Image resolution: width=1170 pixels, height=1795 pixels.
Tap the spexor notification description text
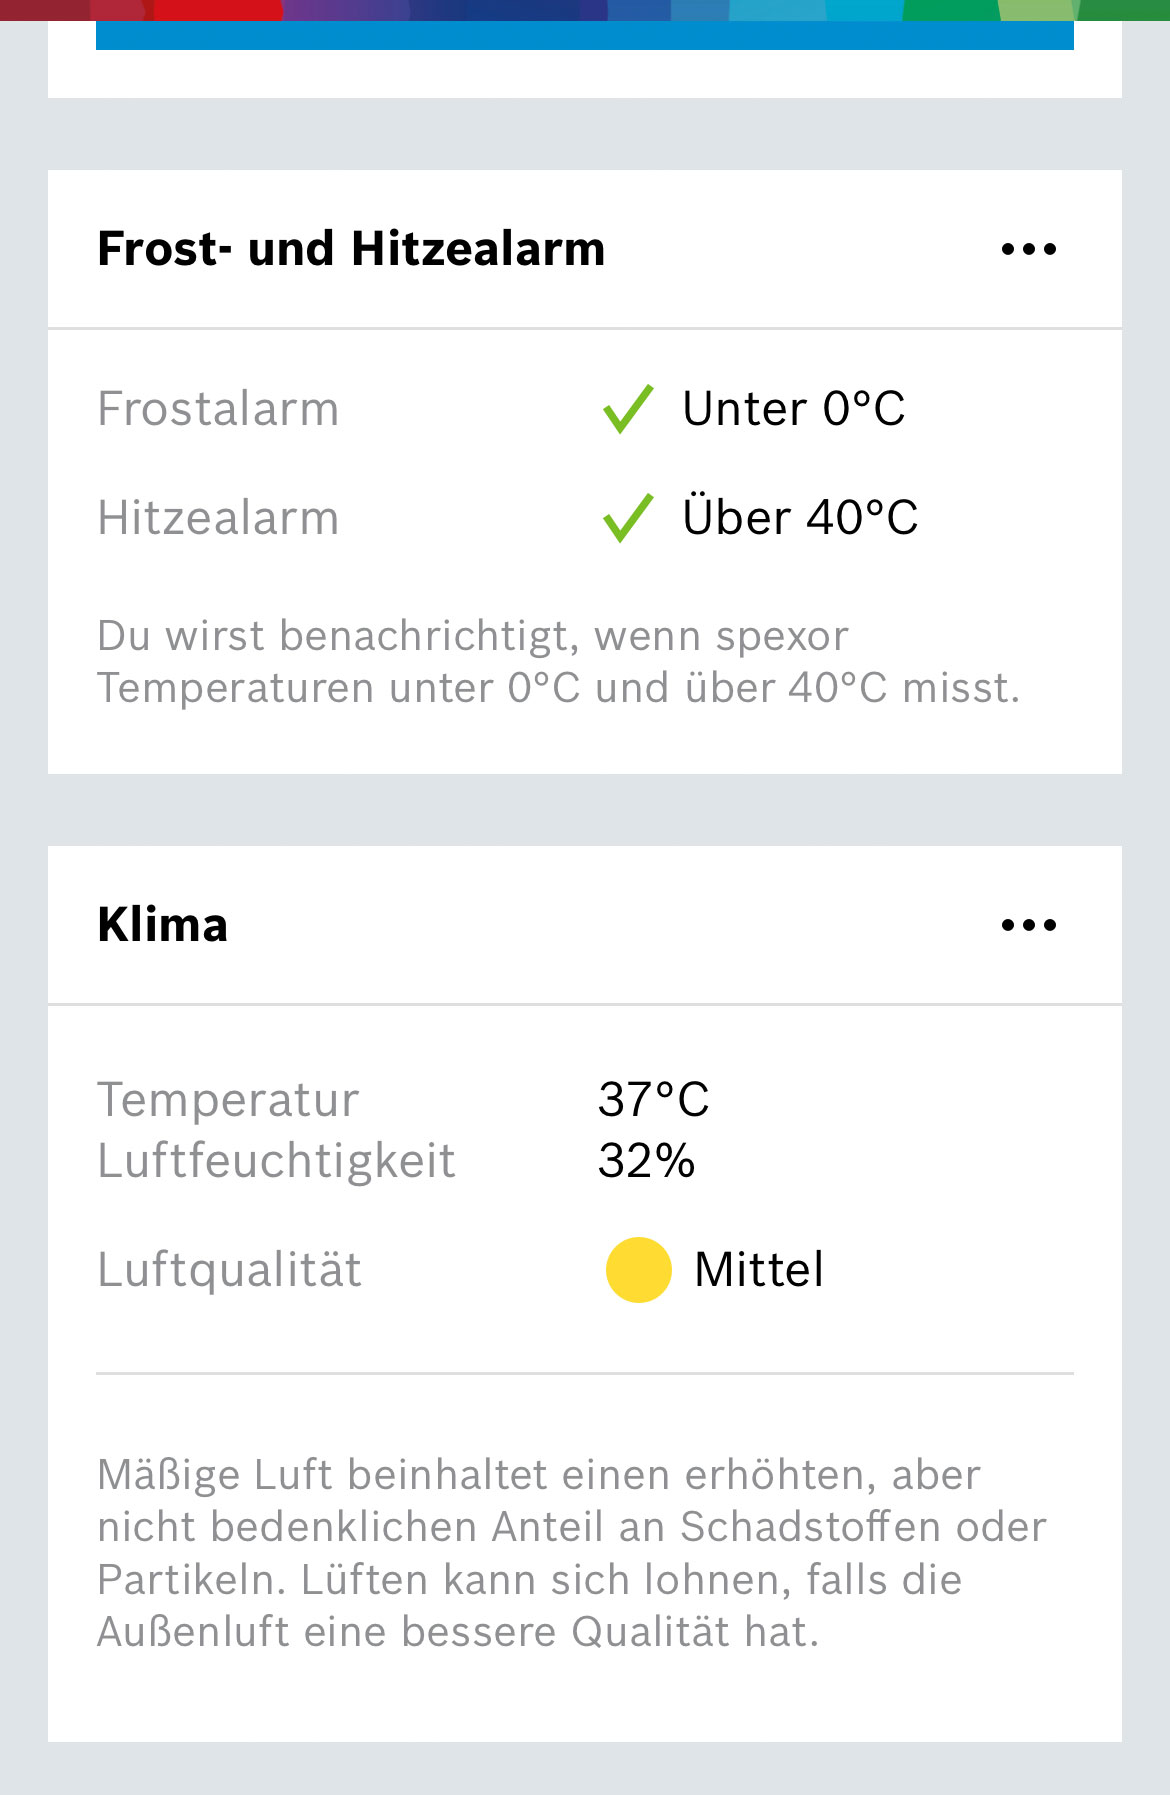(x=558, y=662)
